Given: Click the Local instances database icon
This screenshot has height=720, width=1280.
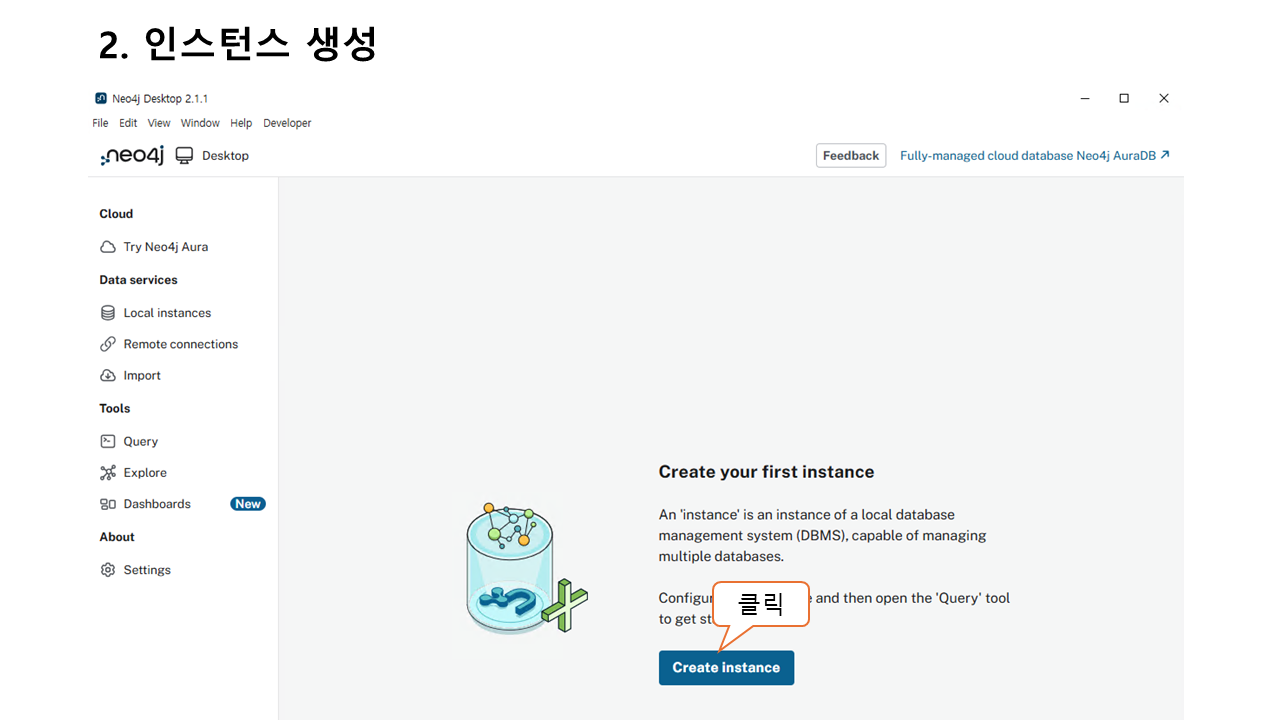Looking at the screenshot, I should tap(108, 313).
